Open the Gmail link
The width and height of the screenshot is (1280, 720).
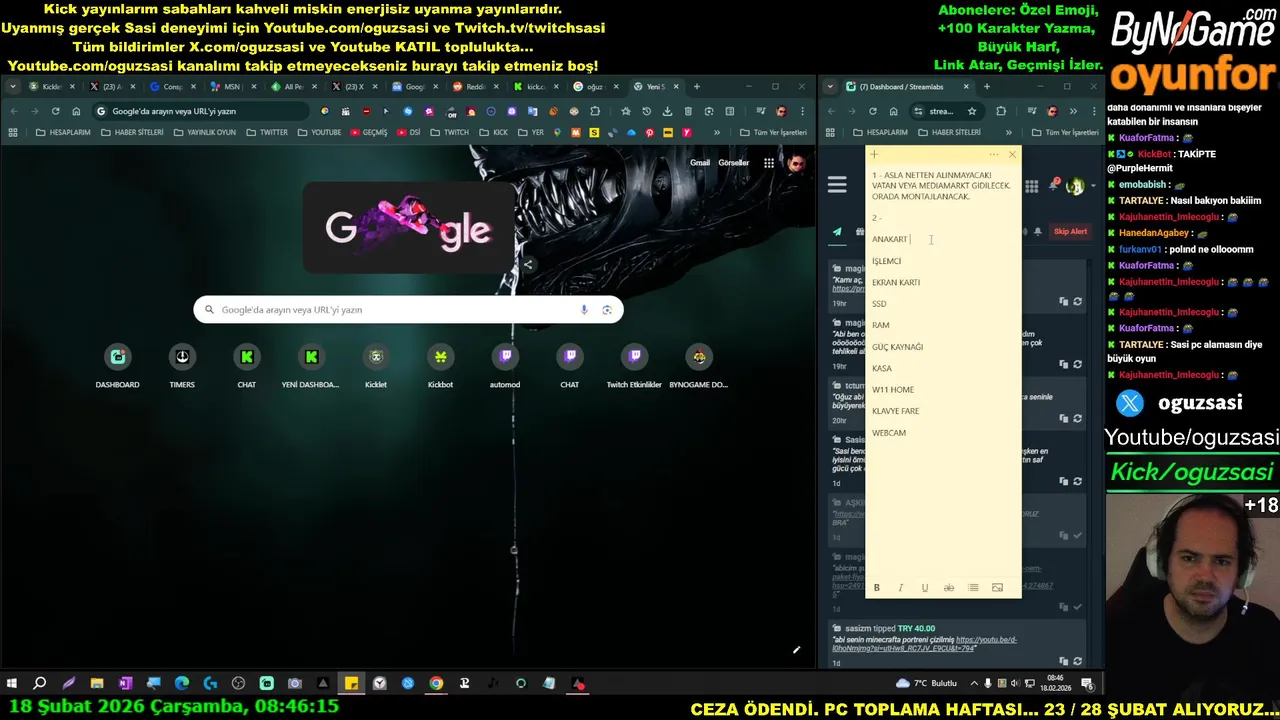(x=700, y=163)
